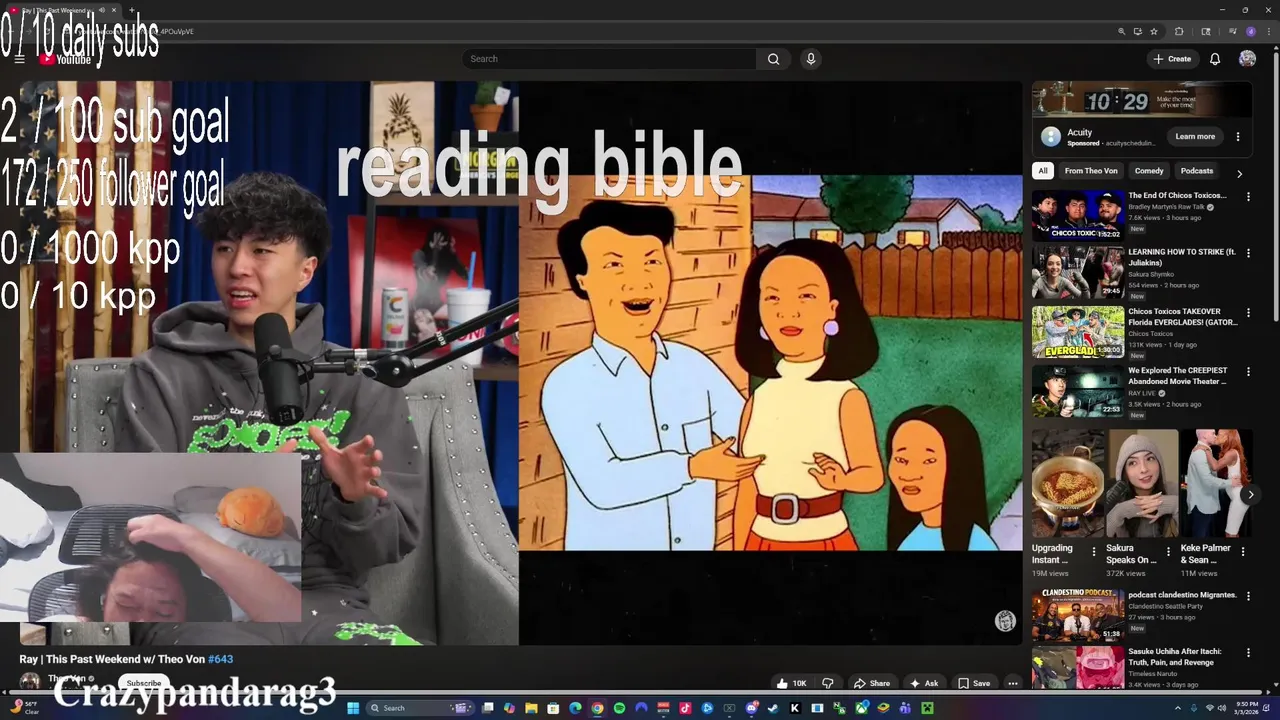The width and height of the screenshot is (1280, 720).
Task: Select the From Theo Von chip
Action: click(x=1091, y=171)
